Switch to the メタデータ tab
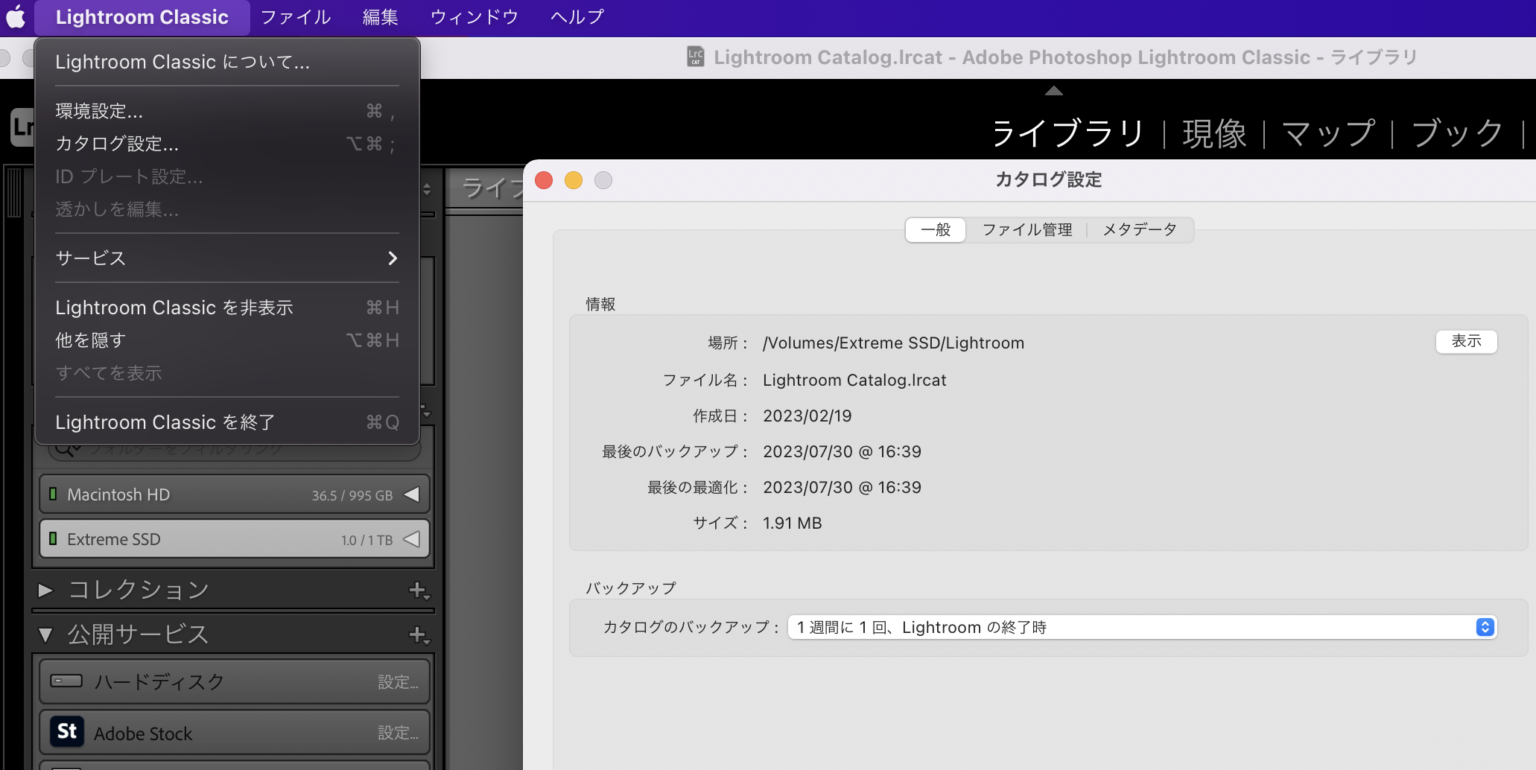The width and height of the screenshot is (1536, 770). click(x=1140, y=230)
